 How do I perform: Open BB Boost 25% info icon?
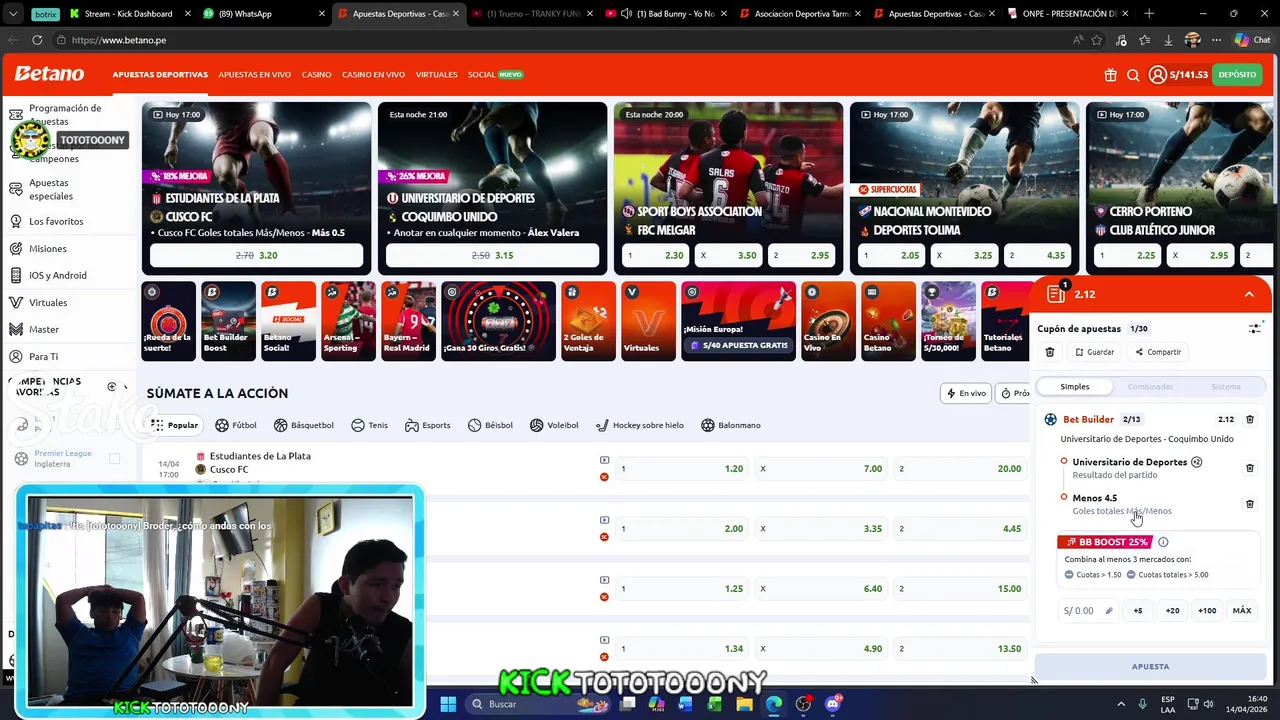click(x=1162, y=542)
